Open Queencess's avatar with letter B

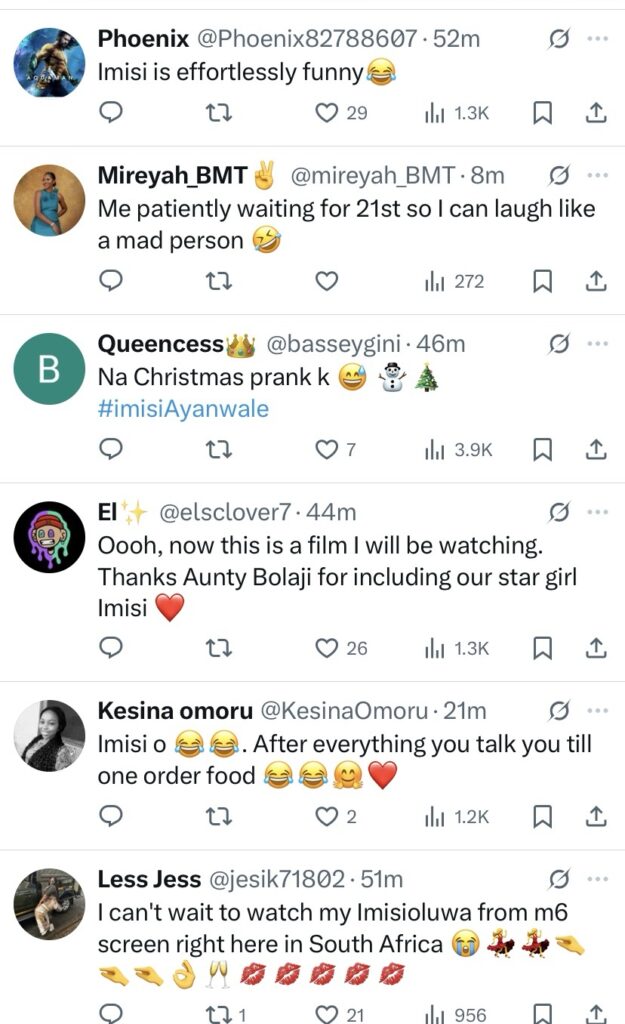pyautogui.click(x=49, y=369)
